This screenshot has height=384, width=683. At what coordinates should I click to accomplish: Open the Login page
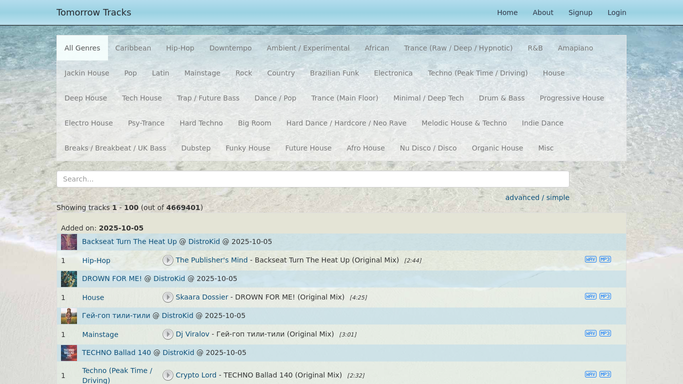[x=617, y=13]
